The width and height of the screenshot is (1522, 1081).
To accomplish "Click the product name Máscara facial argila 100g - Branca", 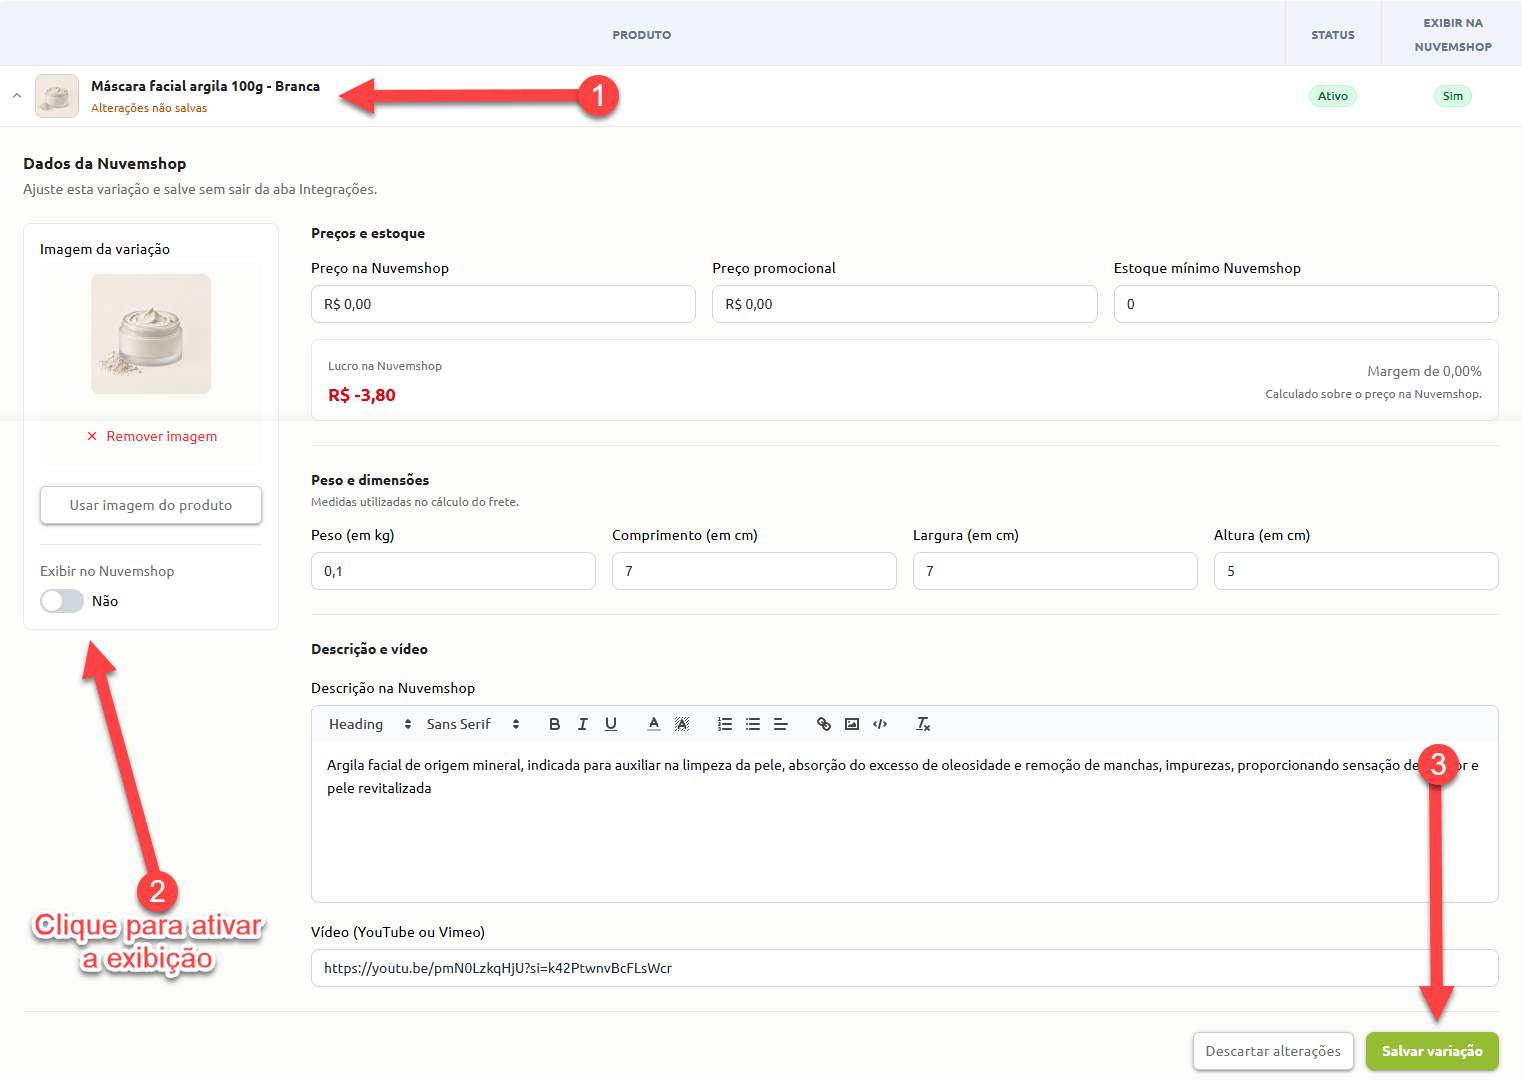I will (x=205, y=86).
